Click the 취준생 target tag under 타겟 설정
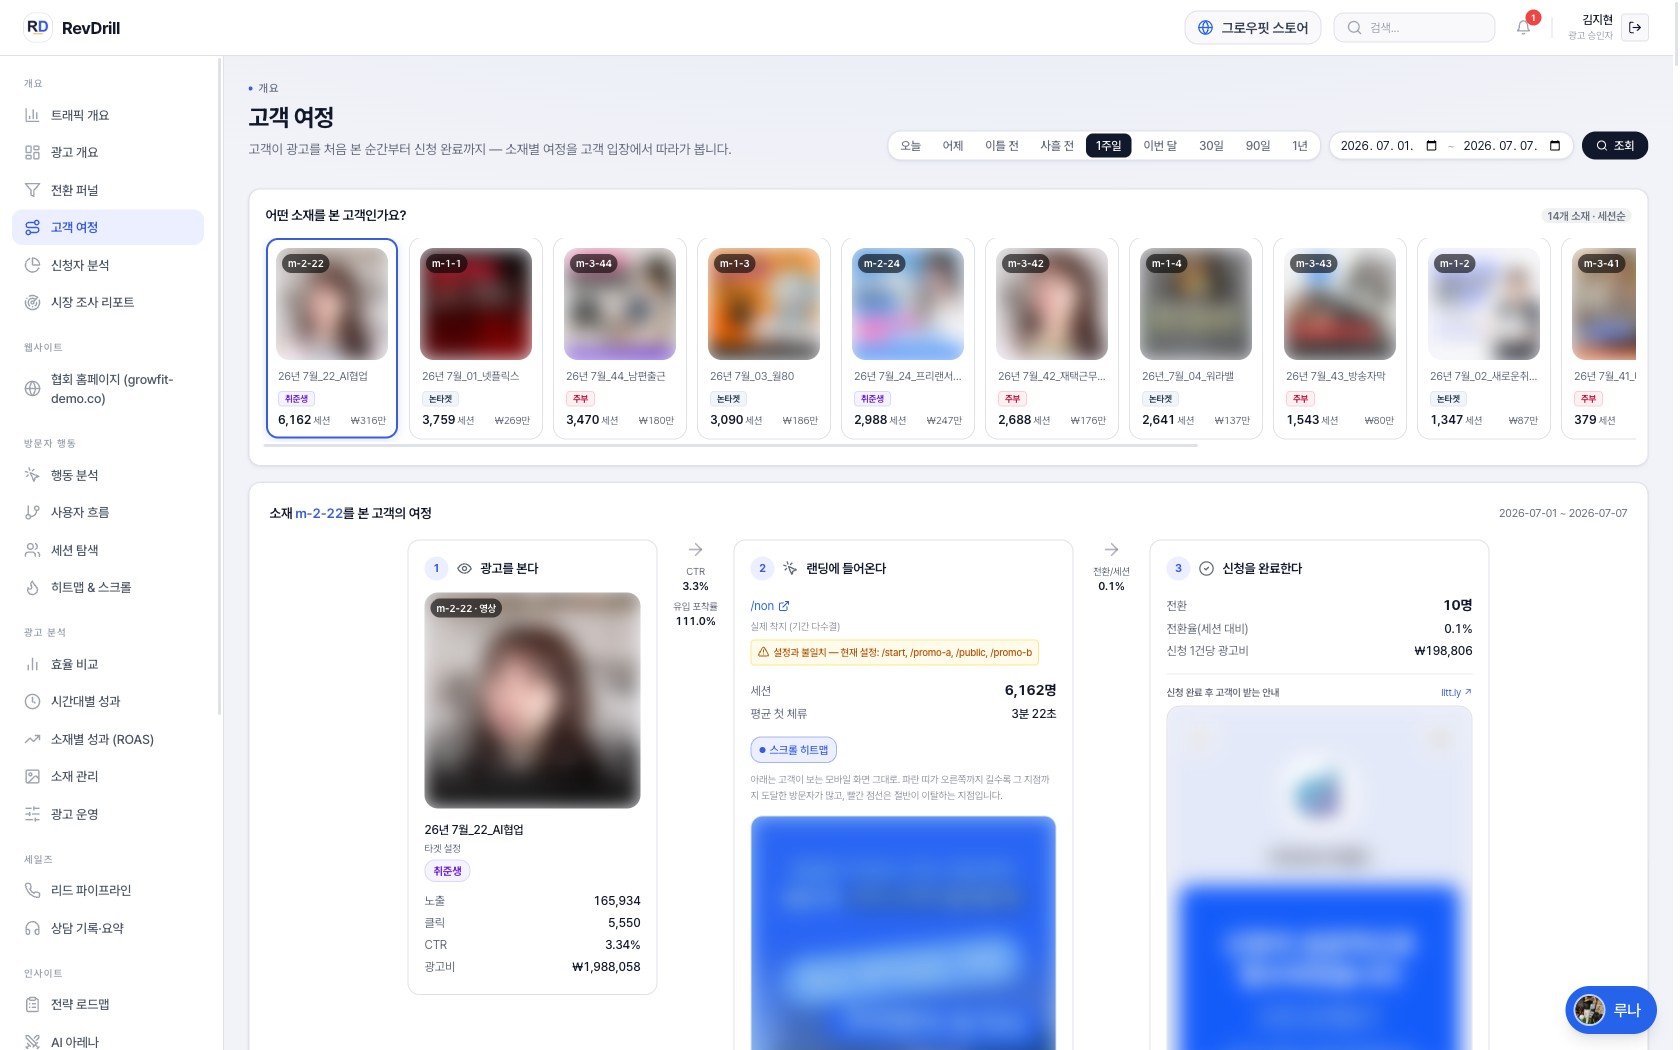The image size is (1680, 1050). (x=447, y=871)
